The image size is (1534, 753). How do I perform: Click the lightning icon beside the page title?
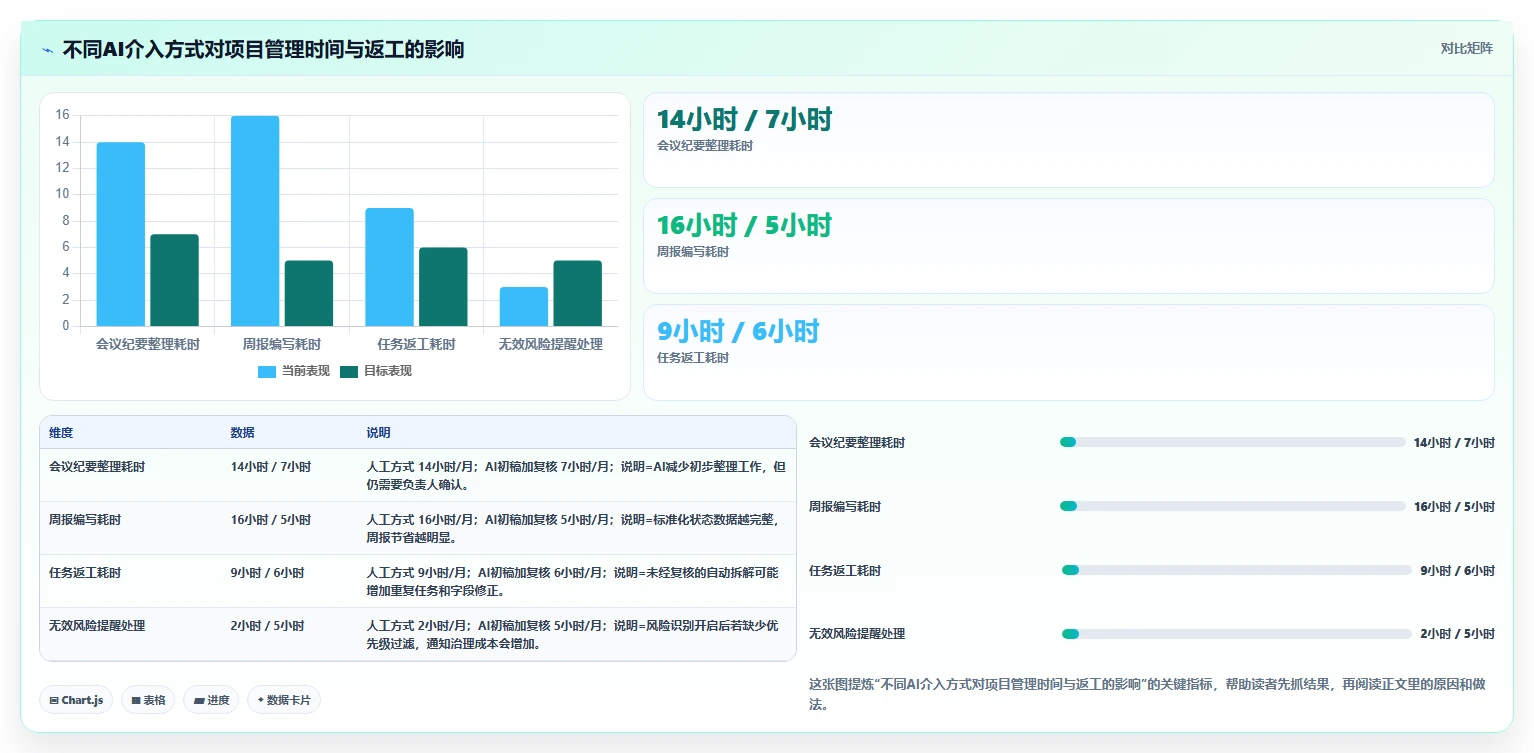47,50
